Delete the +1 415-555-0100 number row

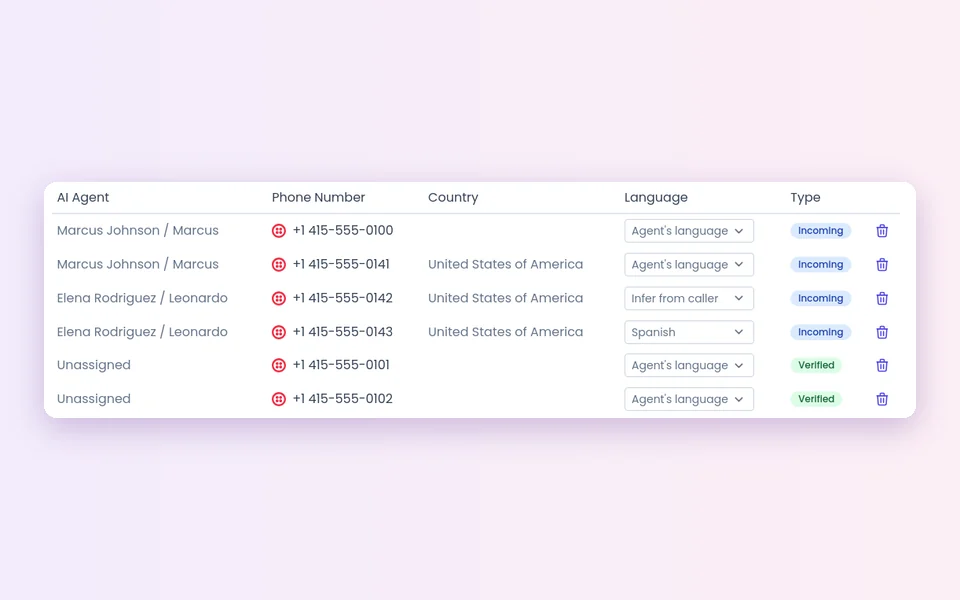click(882, 231)
